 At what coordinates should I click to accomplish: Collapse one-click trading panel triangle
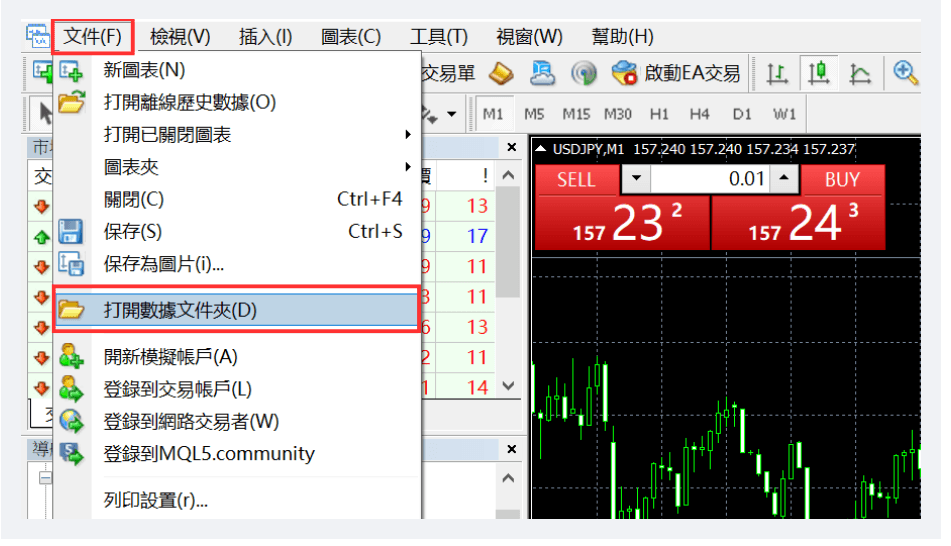pos(540,149)
